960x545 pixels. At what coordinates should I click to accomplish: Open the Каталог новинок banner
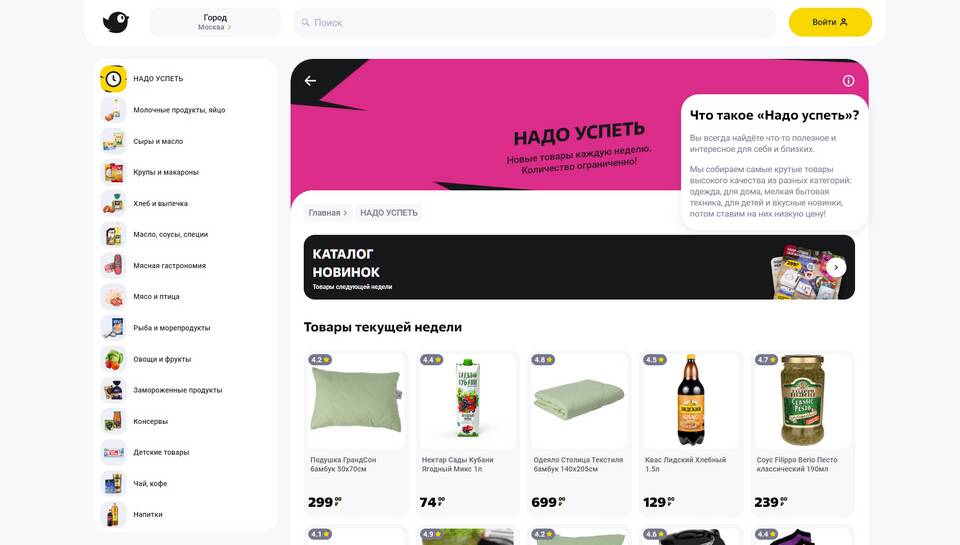coord(579,267)
